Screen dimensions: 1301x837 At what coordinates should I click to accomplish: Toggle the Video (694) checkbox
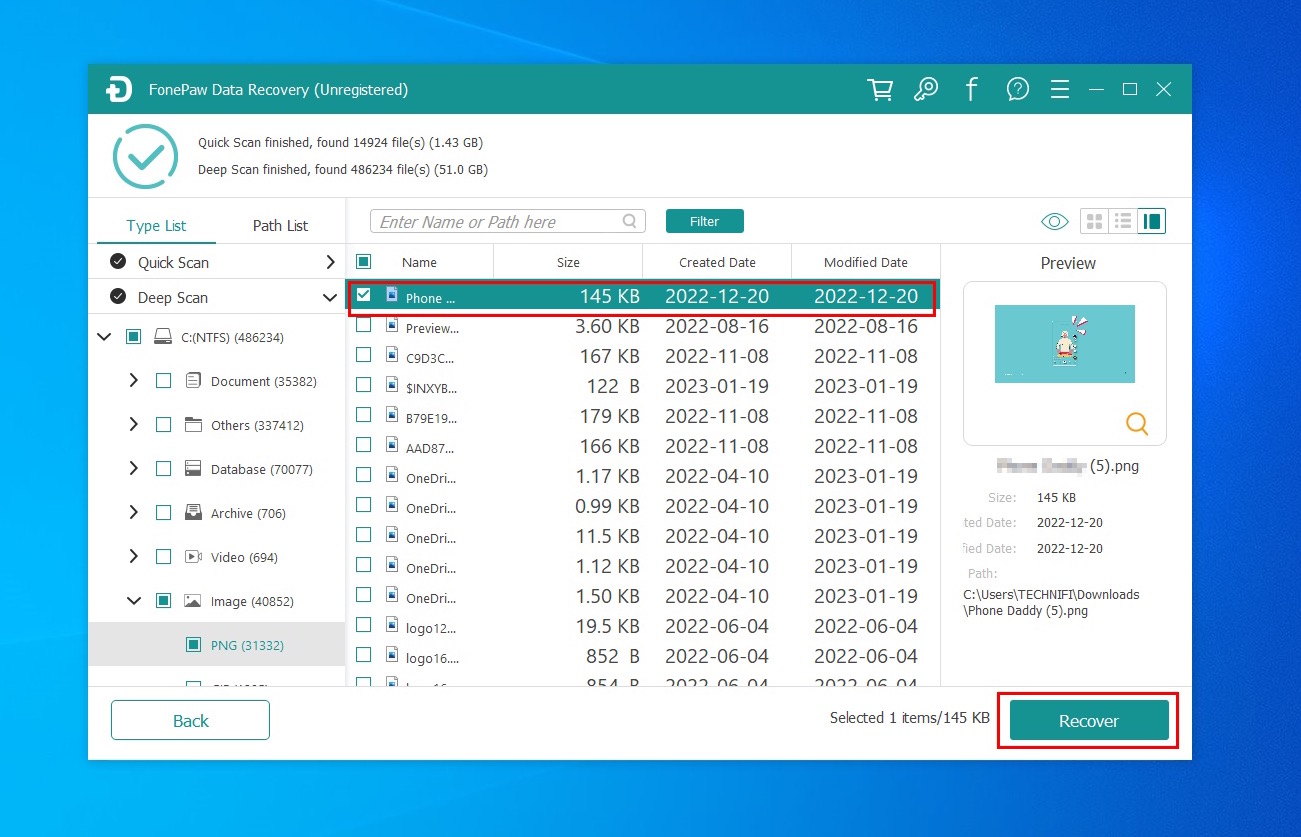[x=163, y=557]
